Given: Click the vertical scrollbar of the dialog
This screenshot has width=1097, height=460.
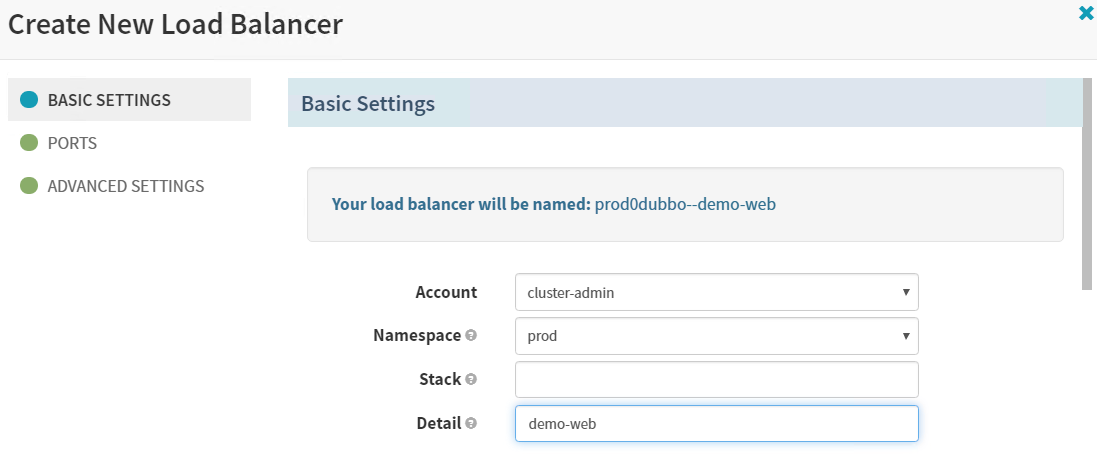Looking at the screenshot, I should coord(1087,180).
